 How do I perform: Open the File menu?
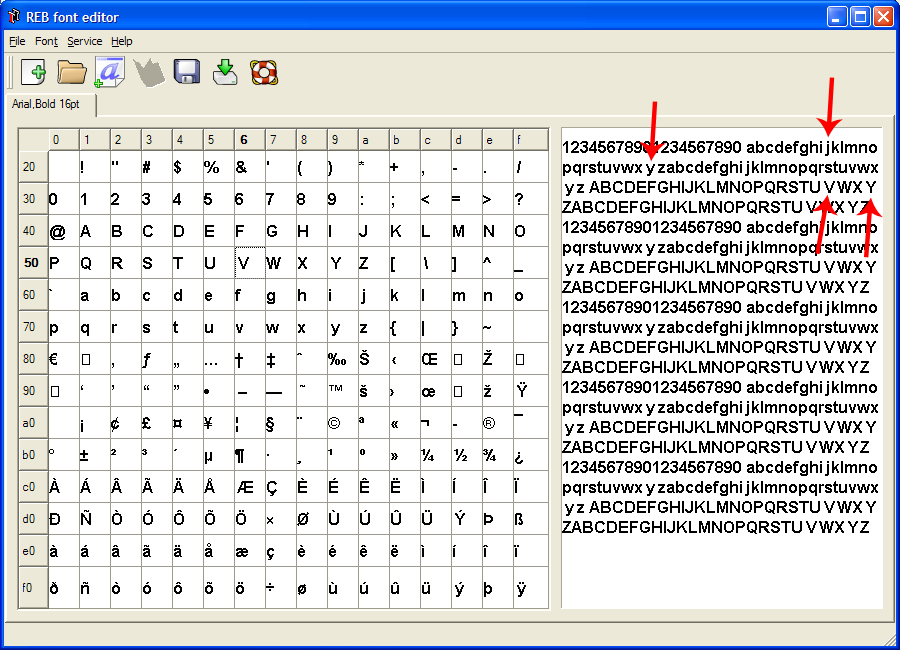[x=17, y=41]
